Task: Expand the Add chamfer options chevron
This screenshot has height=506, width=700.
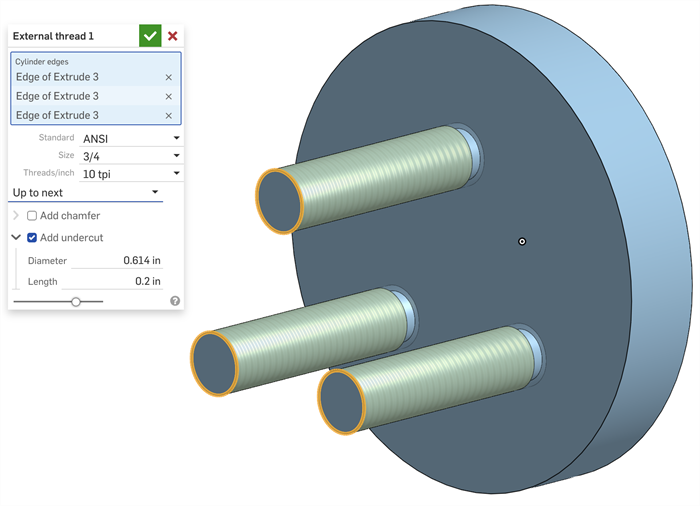Action: [x=16, y=216]
